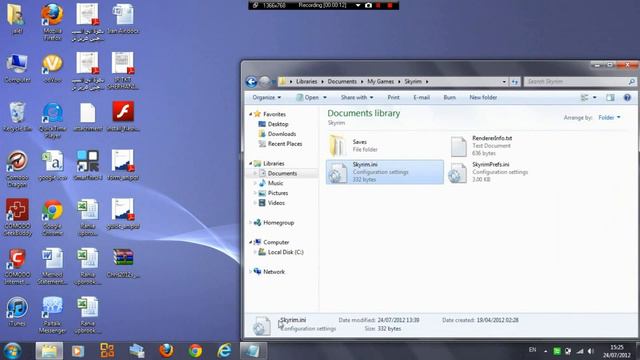Open the Start menu orb
This screenshot has width=640, height=360.
[x=12, y=351]
